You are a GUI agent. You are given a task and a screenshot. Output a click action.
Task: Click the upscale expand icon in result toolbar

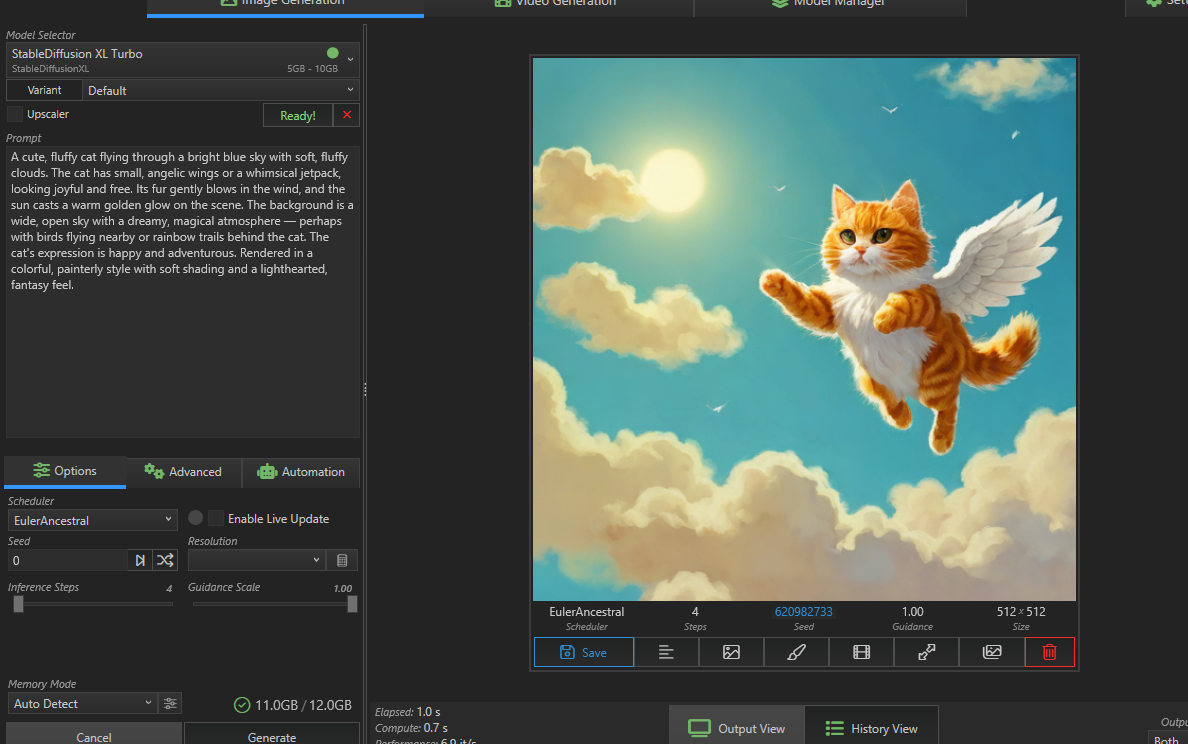click(927, 652)
